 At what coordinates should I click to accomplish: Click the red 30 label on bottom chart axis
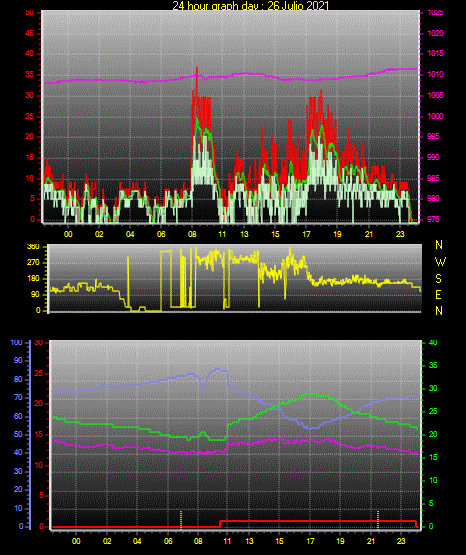tap(39, 342)
